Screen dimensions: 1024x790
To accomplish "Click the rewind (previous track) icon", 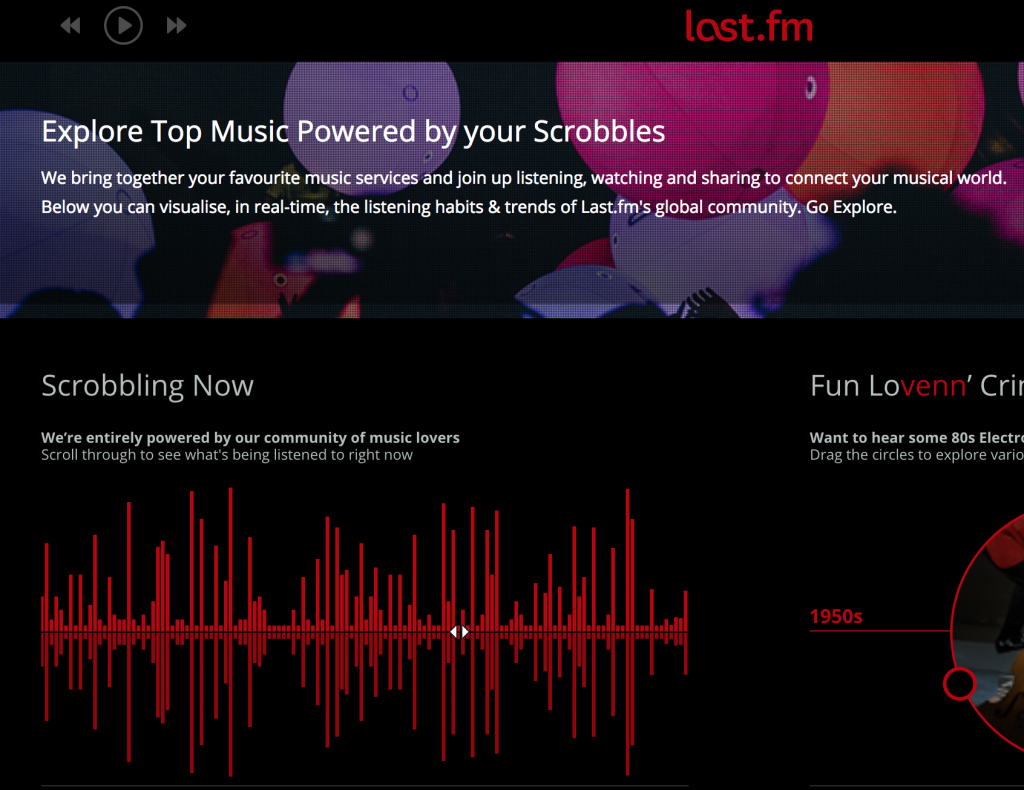I will tap(71, 25).
